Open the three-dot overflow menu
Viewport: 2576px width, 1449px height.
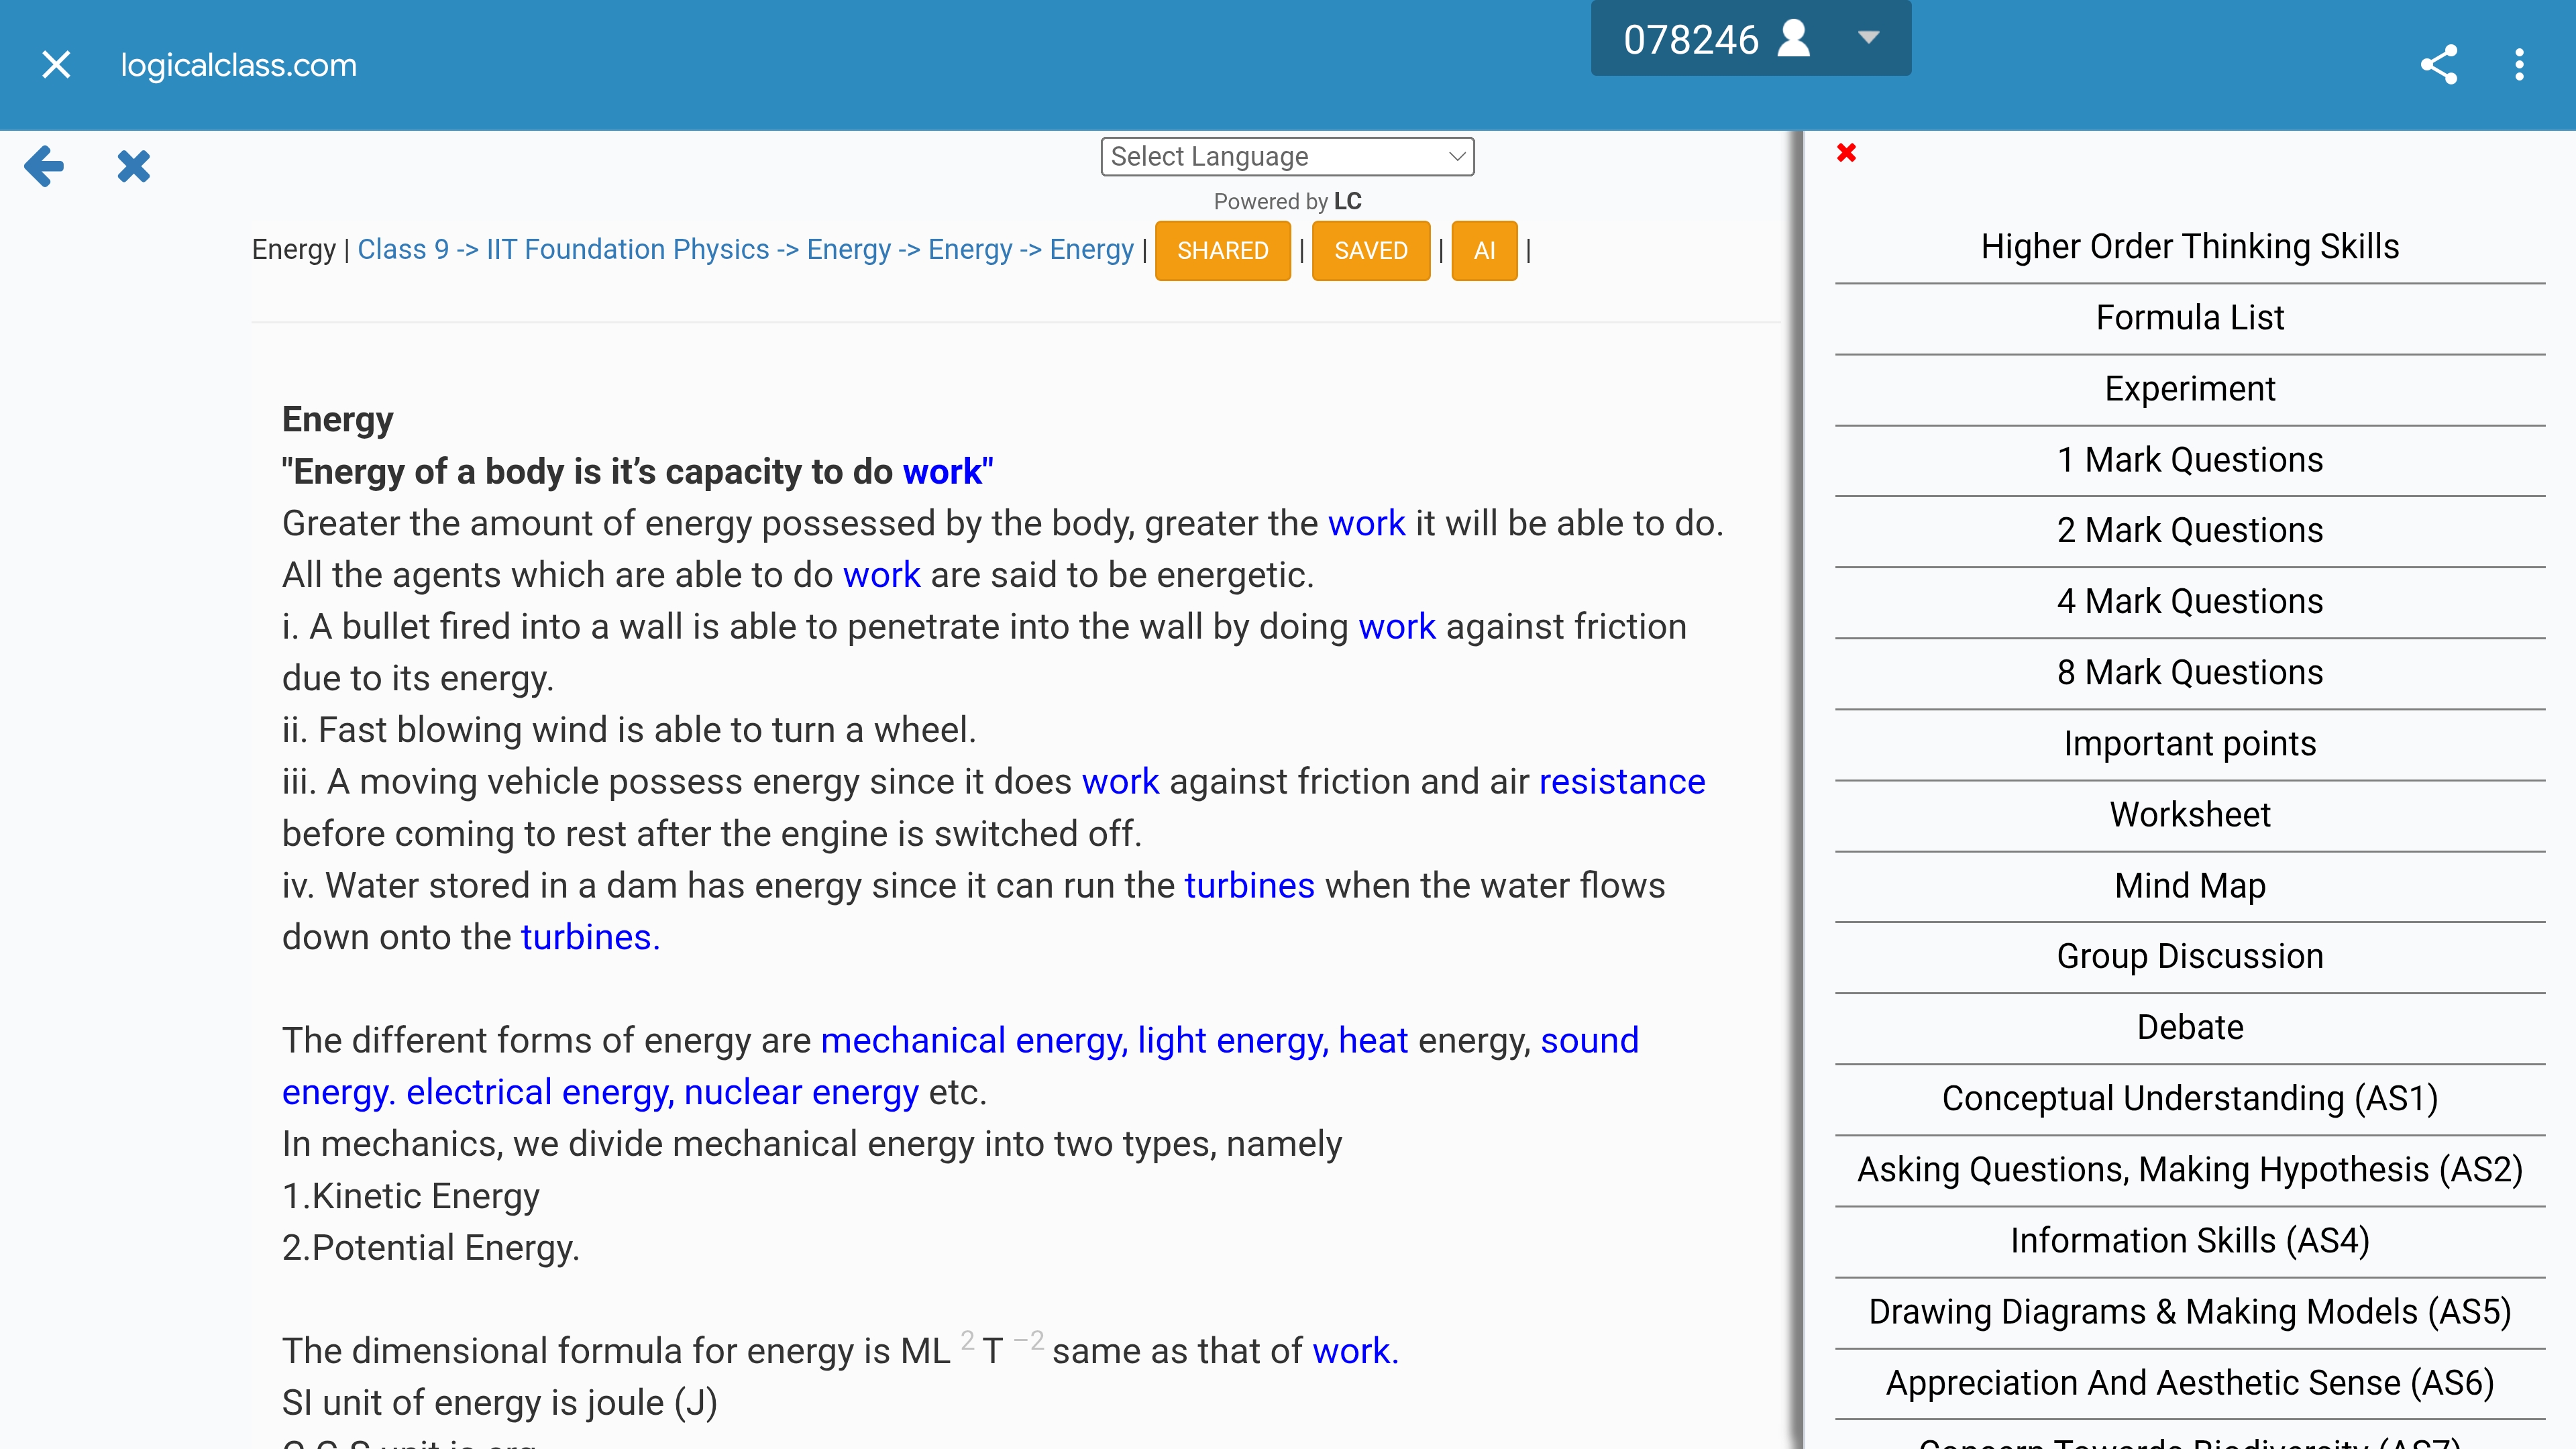point(2519,65)
